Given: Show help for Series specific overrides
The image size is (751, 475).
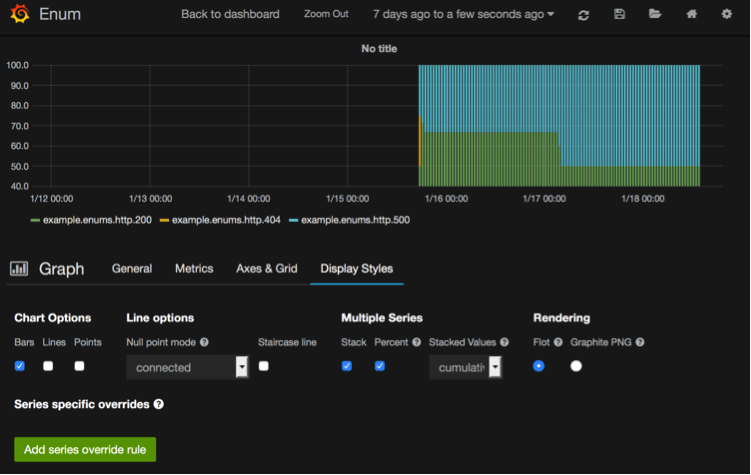Looking at the screenshot, I should [159, 404].
